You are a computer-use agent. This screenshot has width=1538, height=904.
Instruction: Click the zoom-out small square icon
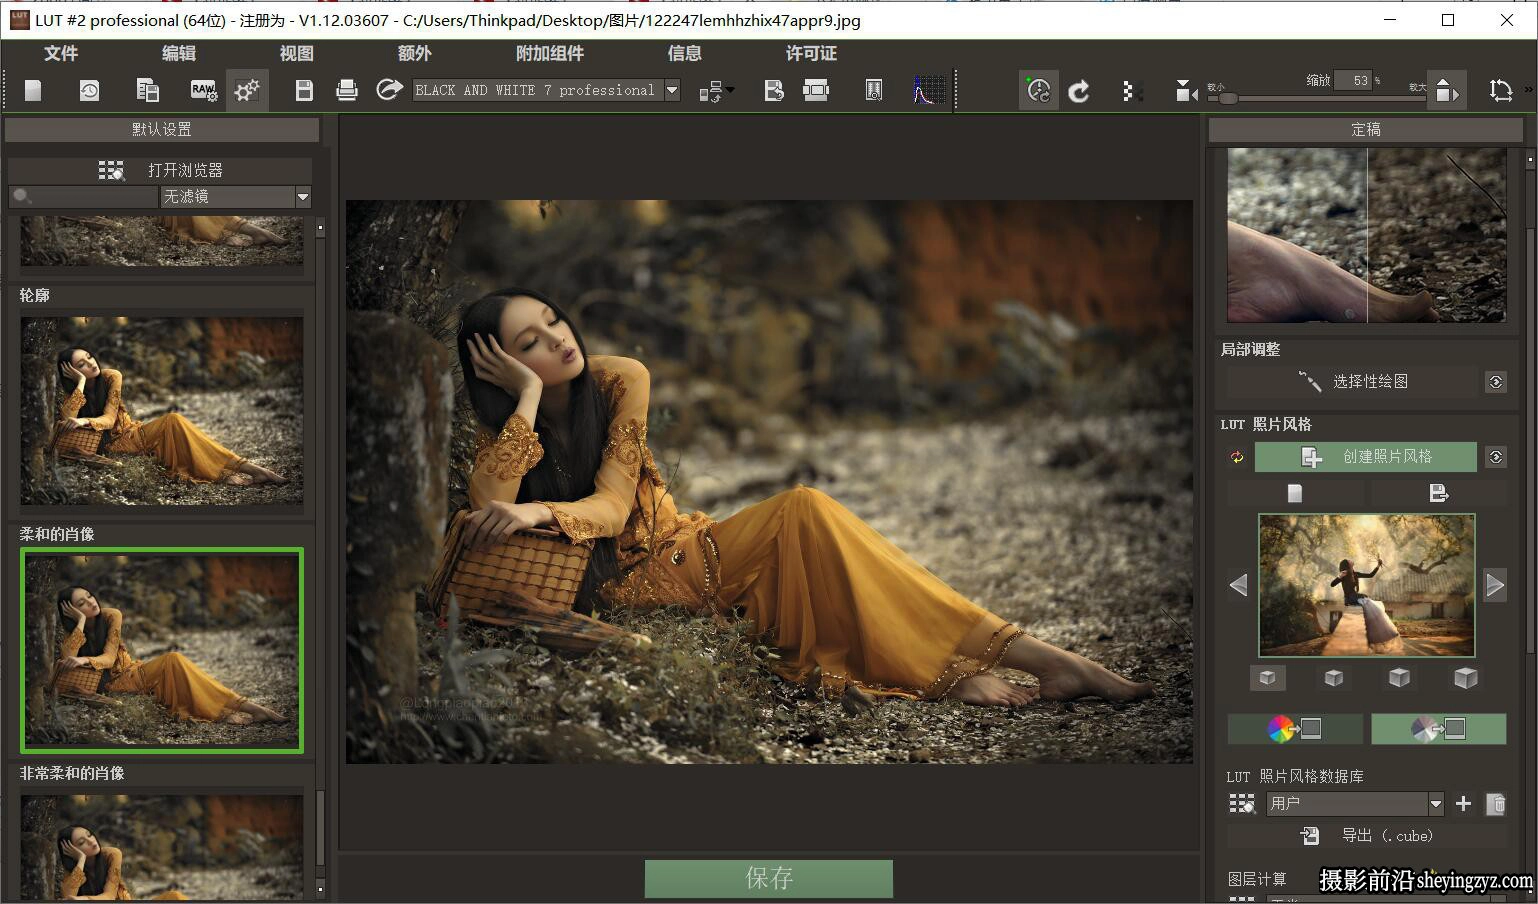tap(1185, 92)
